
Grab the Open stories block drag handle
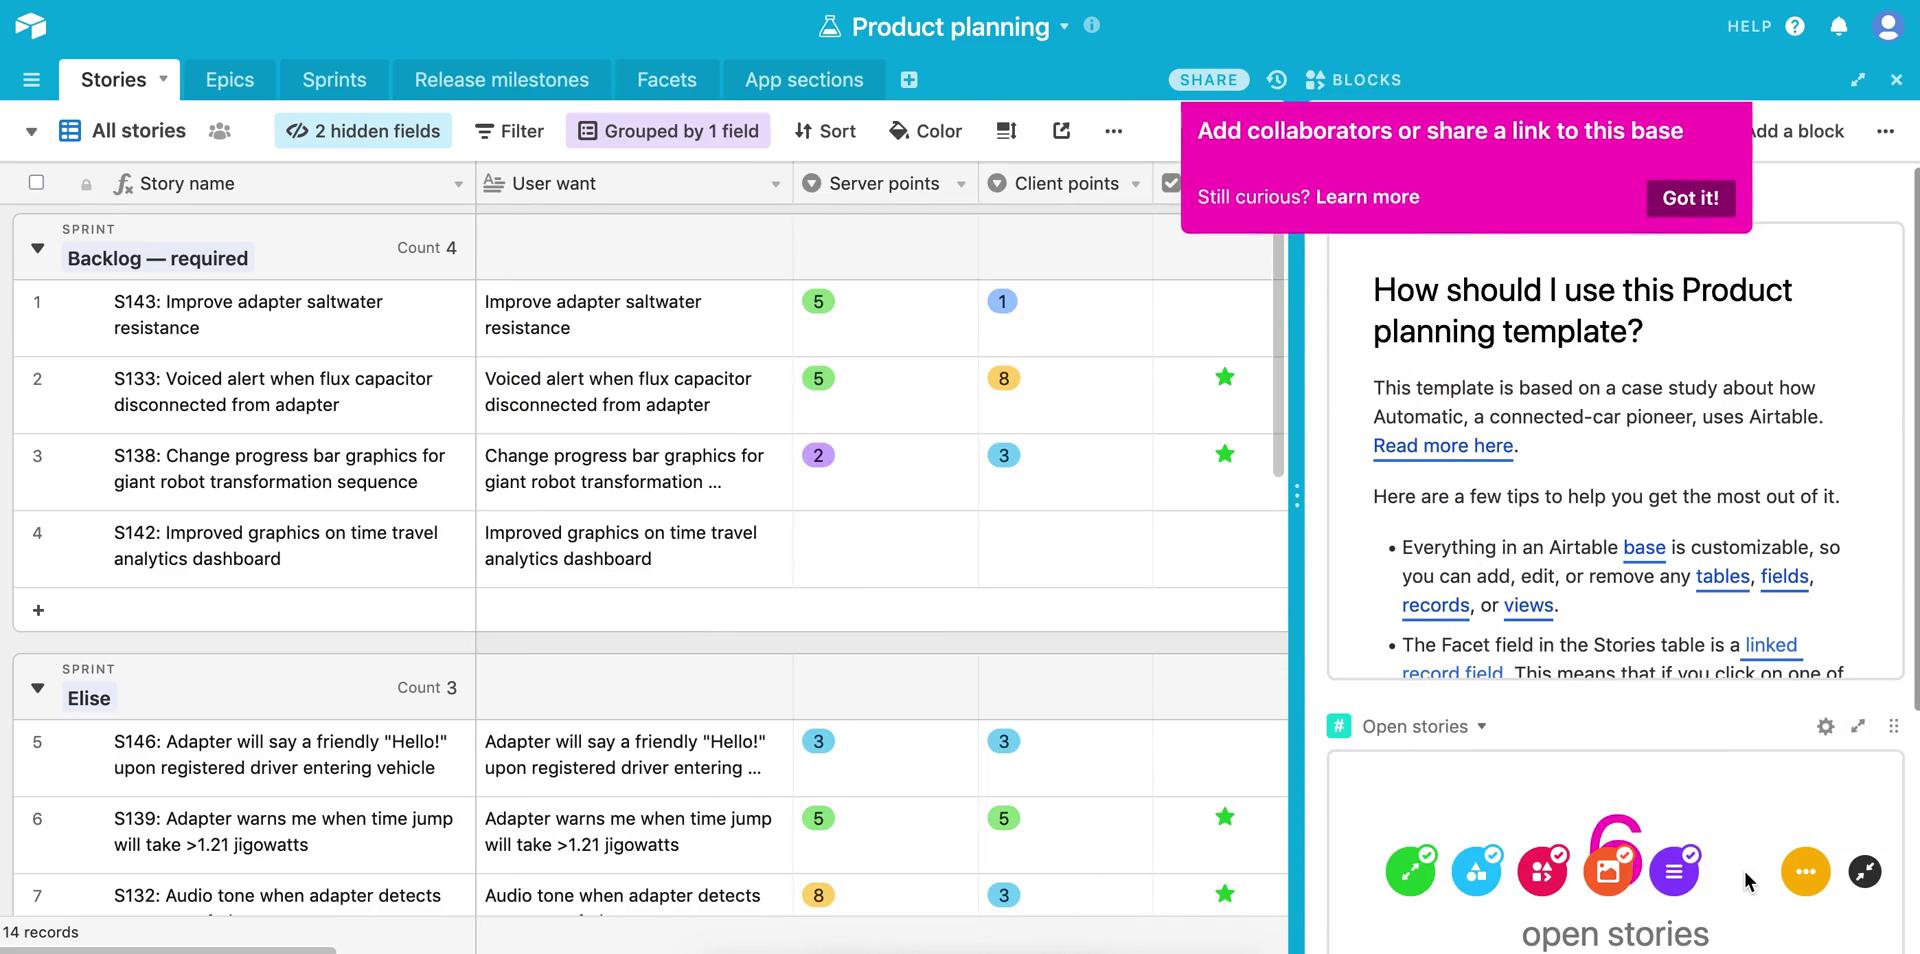(1893, 726)
